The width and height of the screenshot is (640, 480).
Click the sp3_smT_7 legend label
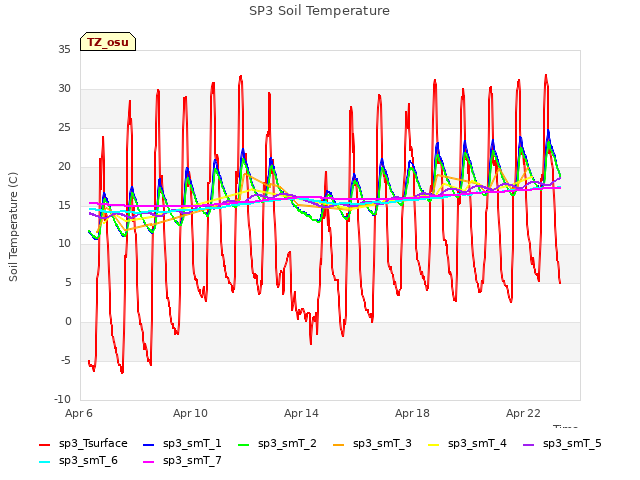[192, 460]
